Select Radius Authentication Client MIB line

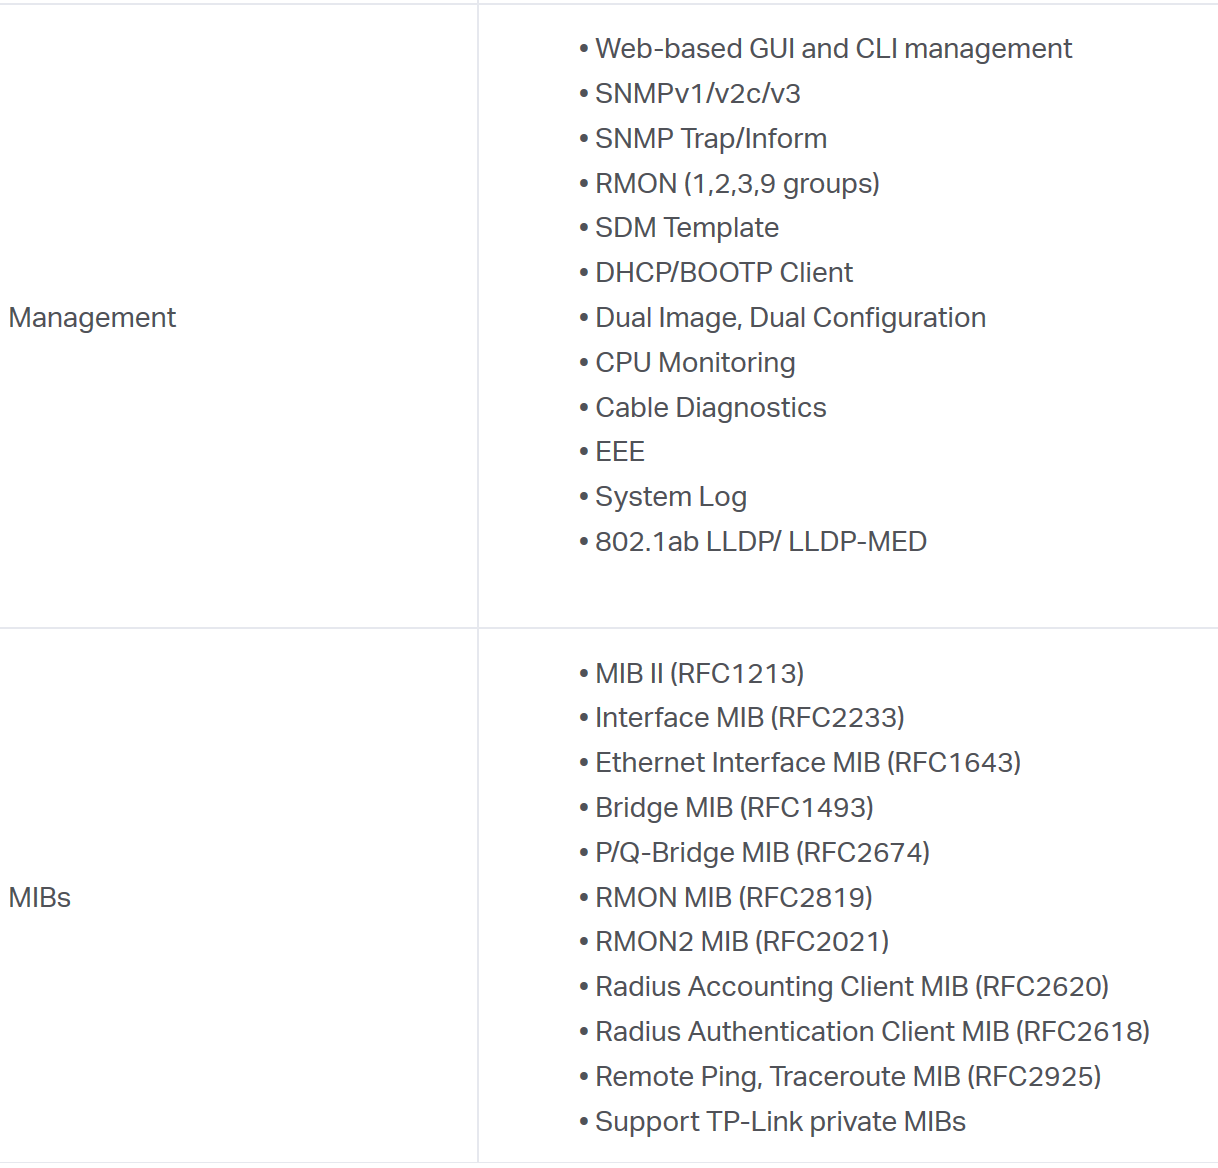point(872,1032)
